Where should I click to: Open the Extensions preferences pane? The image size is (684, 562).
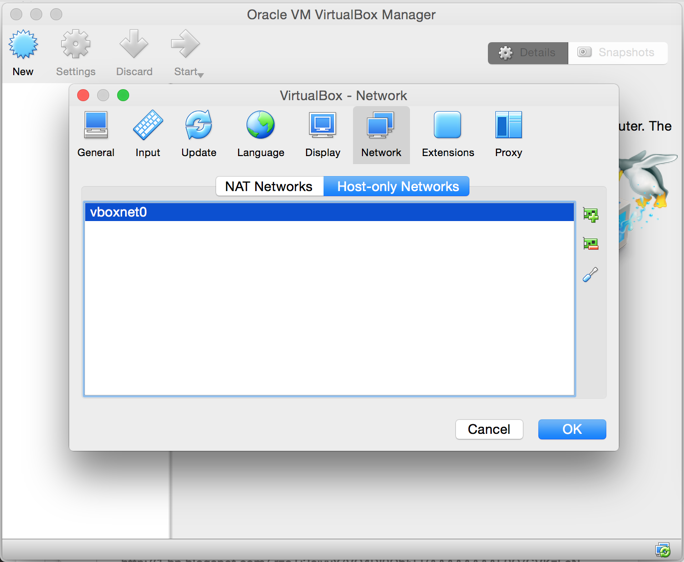448,134
